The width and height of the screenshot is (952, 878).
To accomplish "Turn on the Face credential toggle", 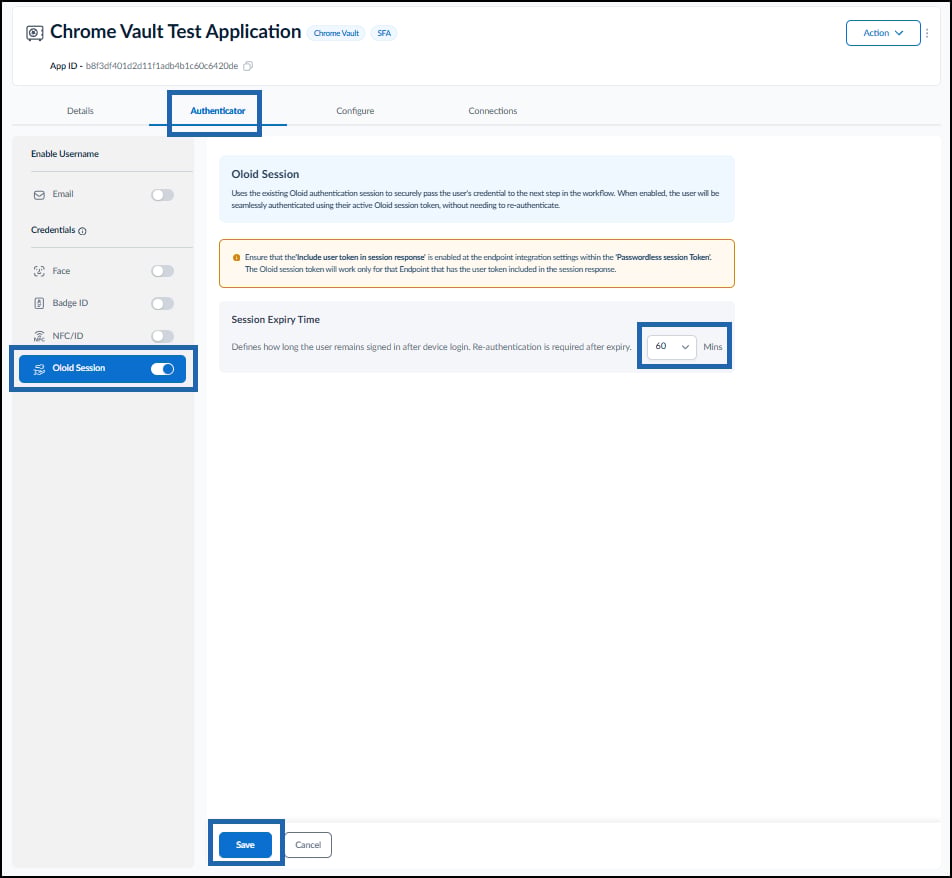I will coord(162,271).
